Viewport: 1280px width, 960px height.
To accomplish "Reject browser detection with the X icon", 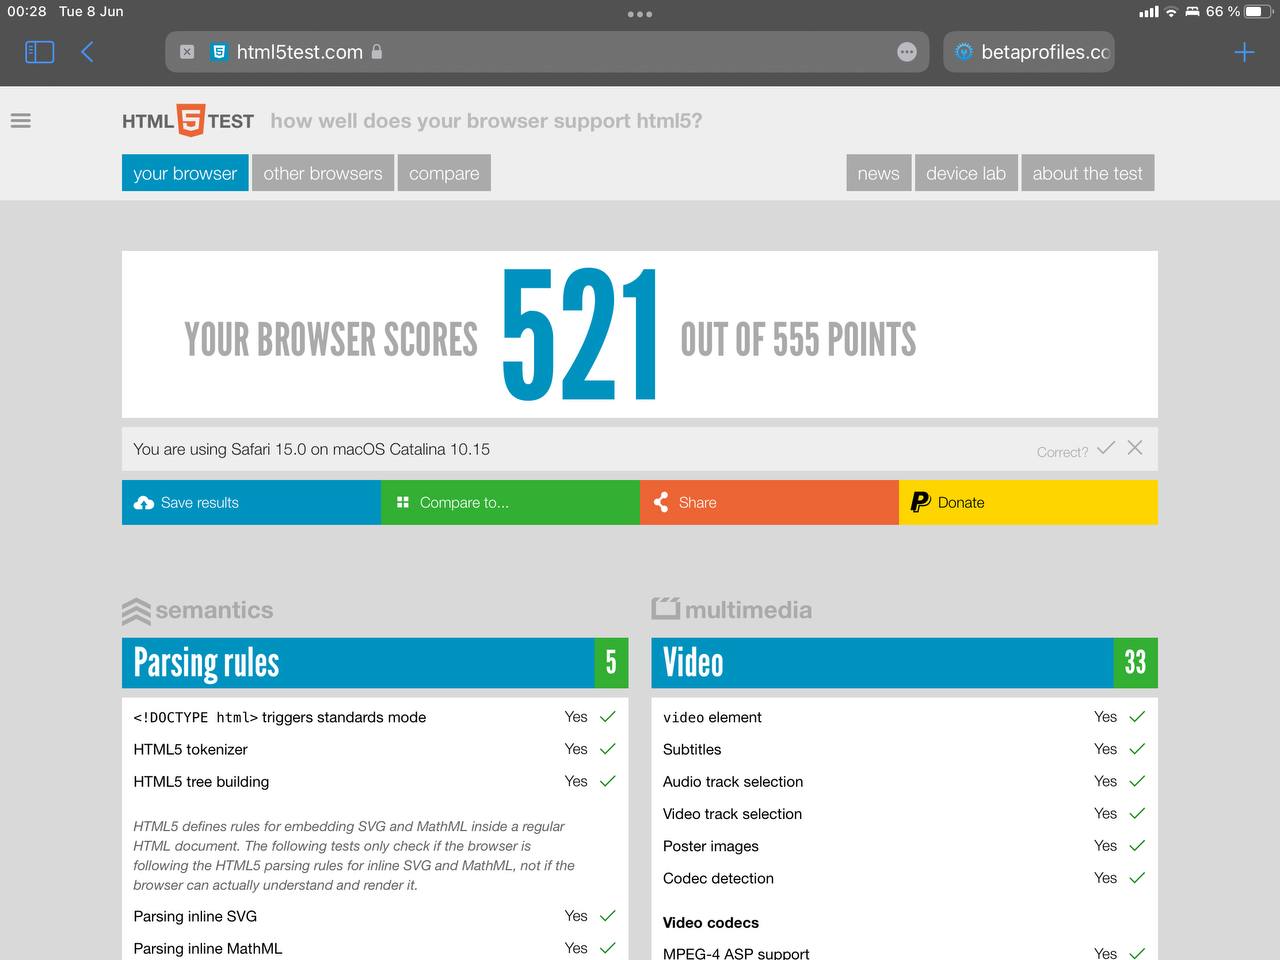I will coord(1135,448).
